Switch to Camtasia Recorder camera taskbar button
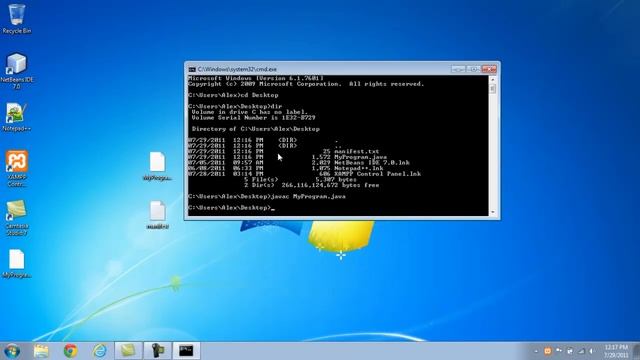Image resolution: width=640 pixels, height=360 pixels. pyautogui.click(x=157, y=351)
